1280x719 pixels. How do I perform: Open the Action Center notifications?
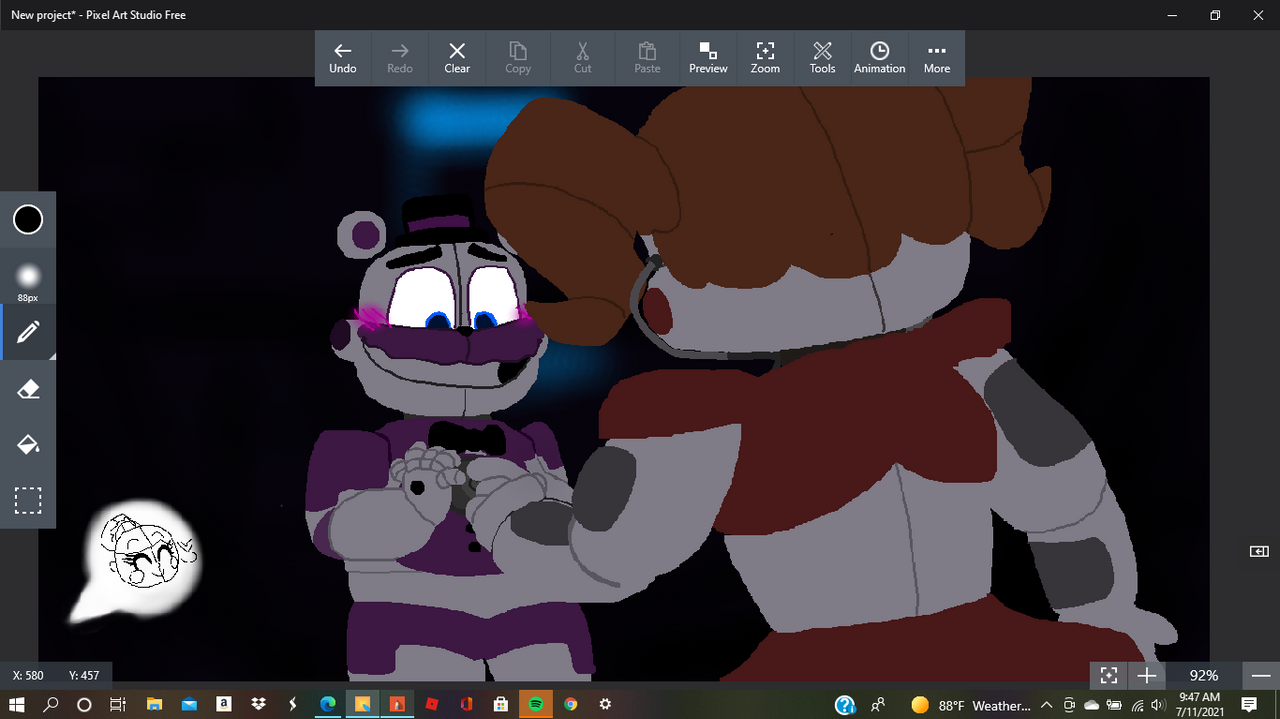tap(1249, 704)
